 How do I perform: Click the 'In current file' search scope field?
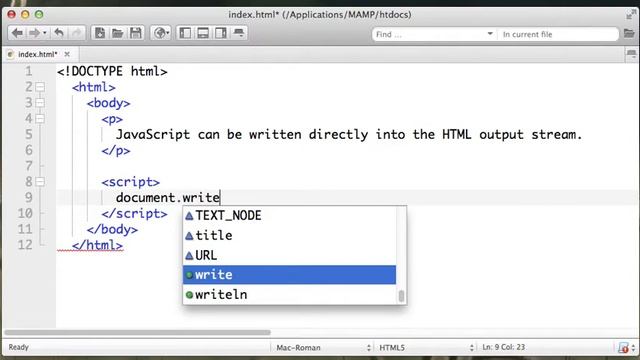tap(558, 34)
